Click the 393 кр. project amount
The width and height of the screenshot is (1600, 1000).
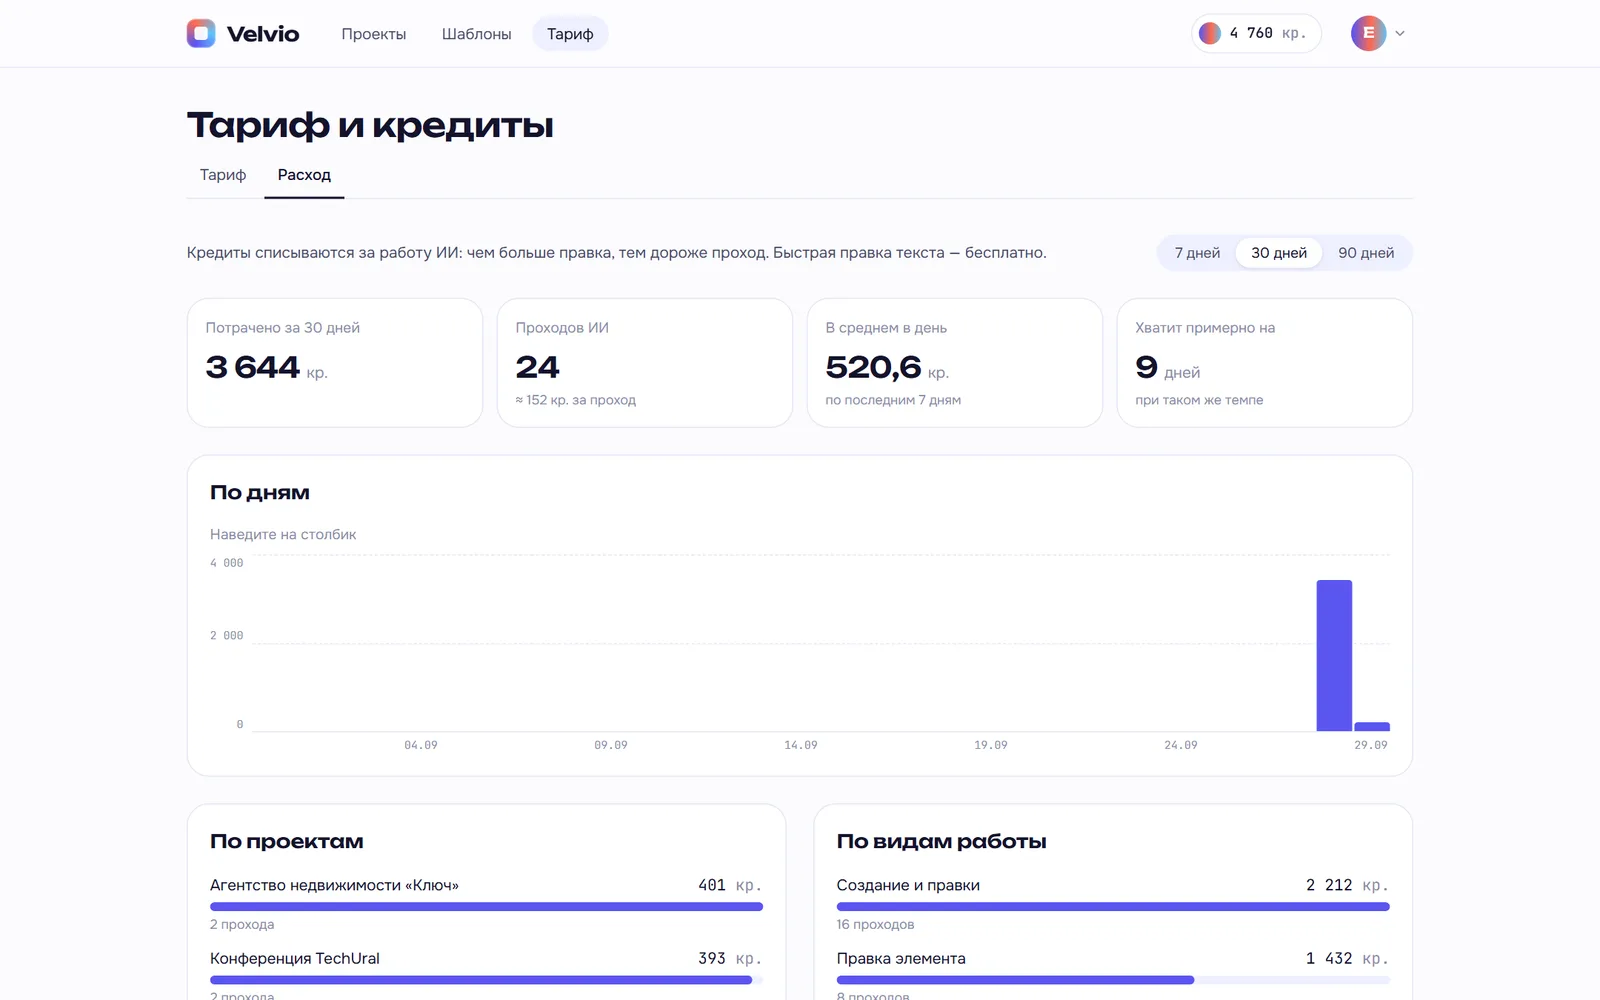point(730,959)
